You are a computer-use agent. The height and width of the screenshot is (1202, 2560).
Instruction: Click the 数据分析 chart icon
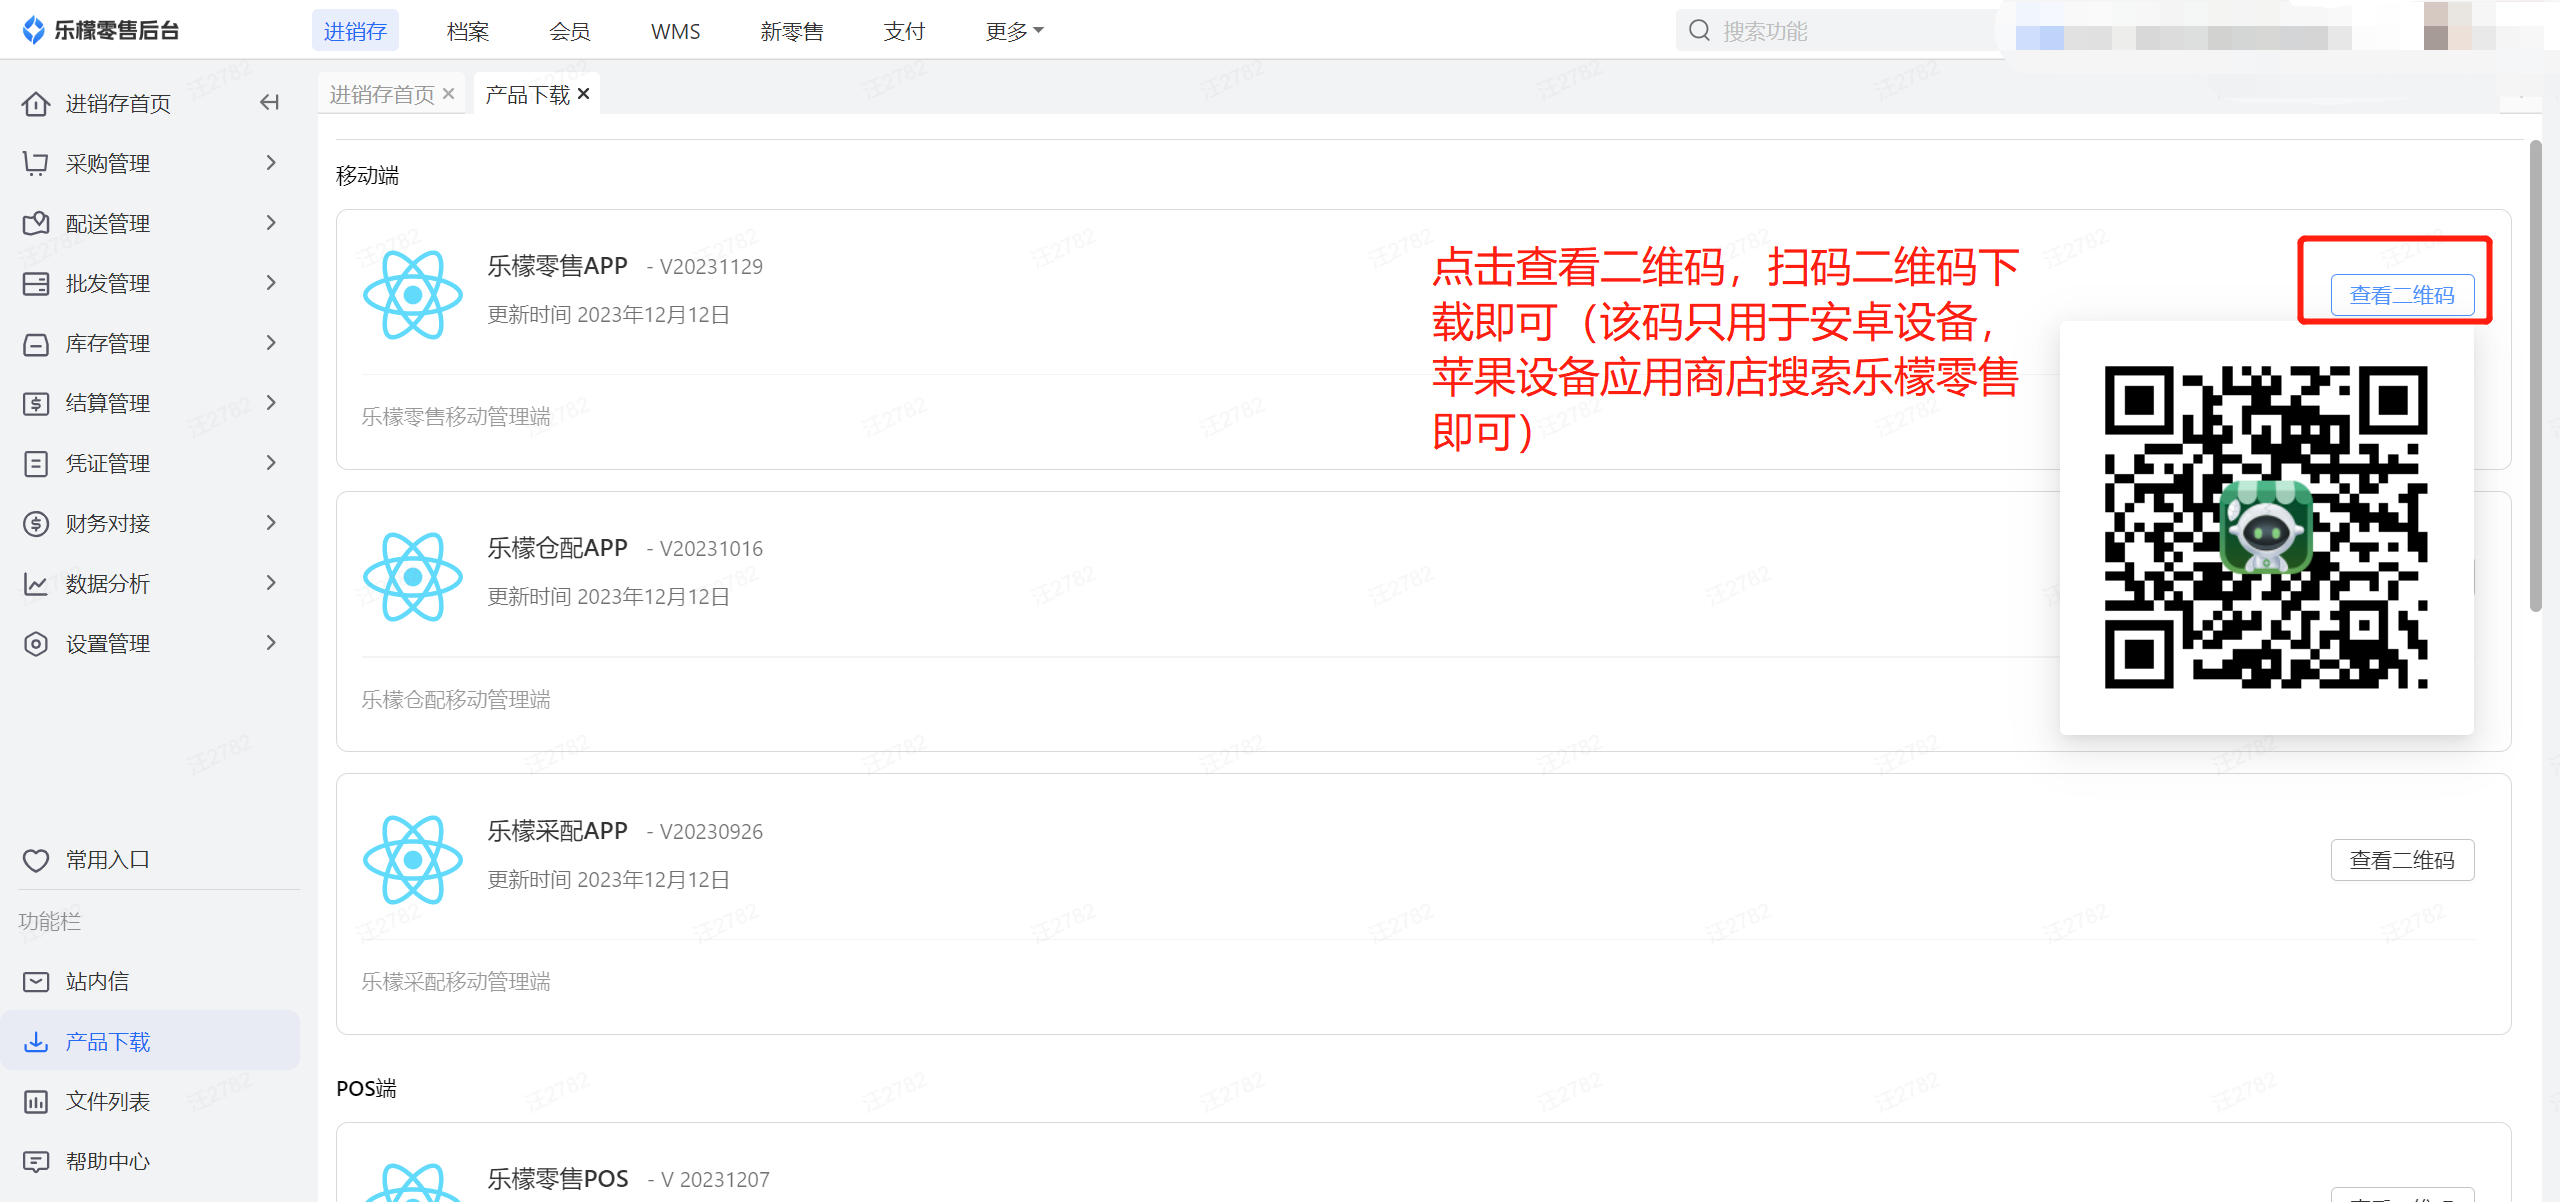[36, 584]
